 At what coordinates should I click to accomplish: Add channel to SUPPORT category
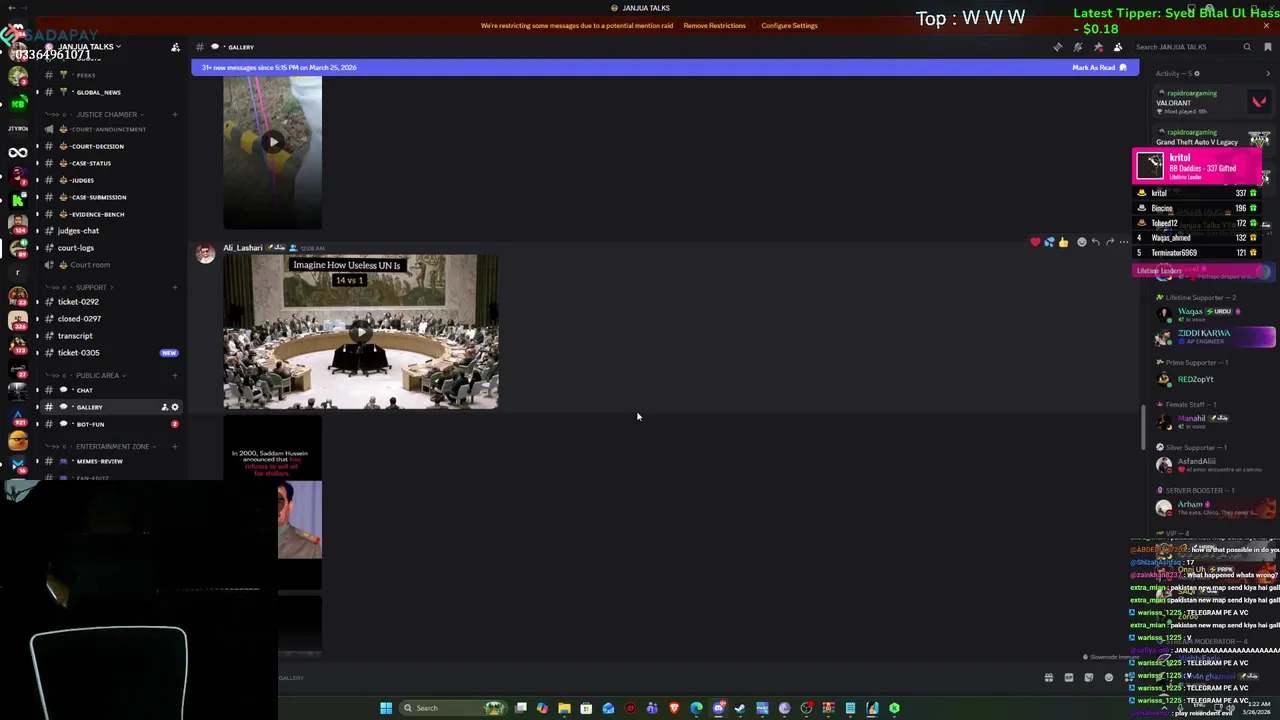click(174, 287)
